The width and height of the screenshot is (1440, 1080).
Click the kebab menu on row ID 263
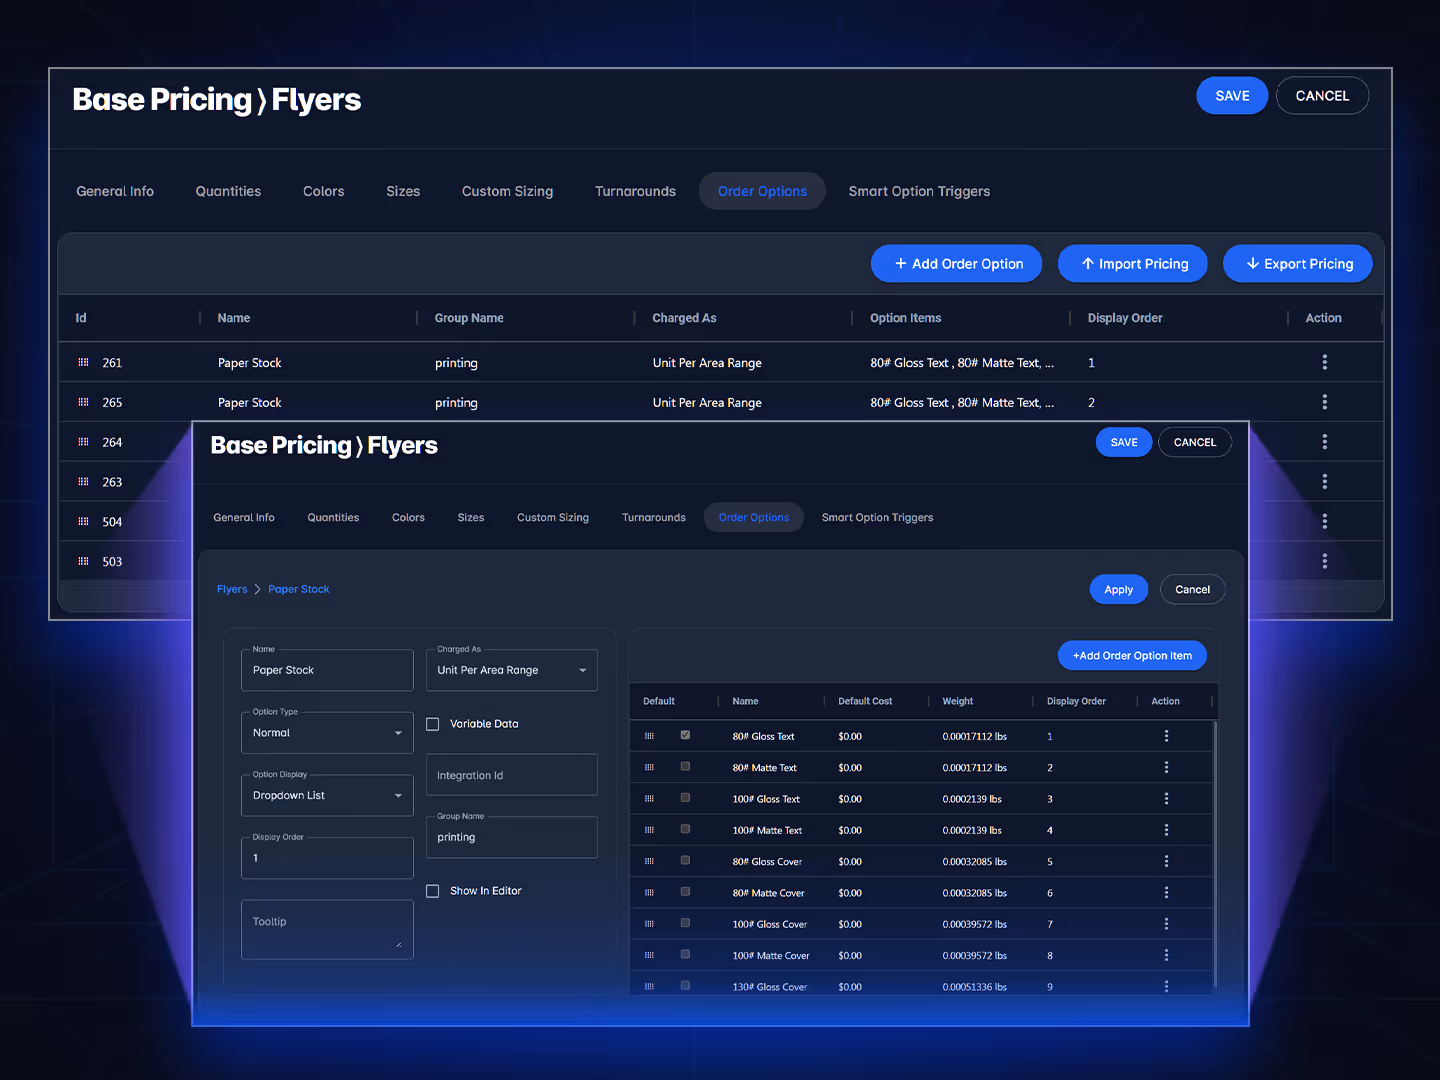(1325, 481)
